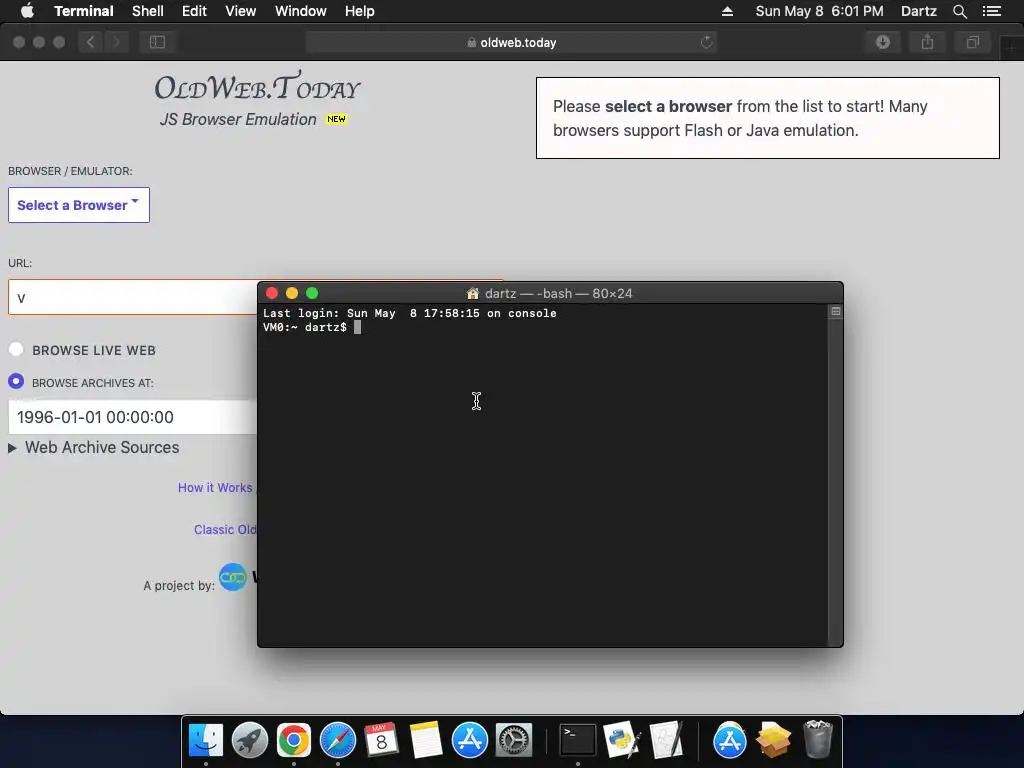
Task: Open Terminal icon in the Dock
Action: tap(578, 741)
